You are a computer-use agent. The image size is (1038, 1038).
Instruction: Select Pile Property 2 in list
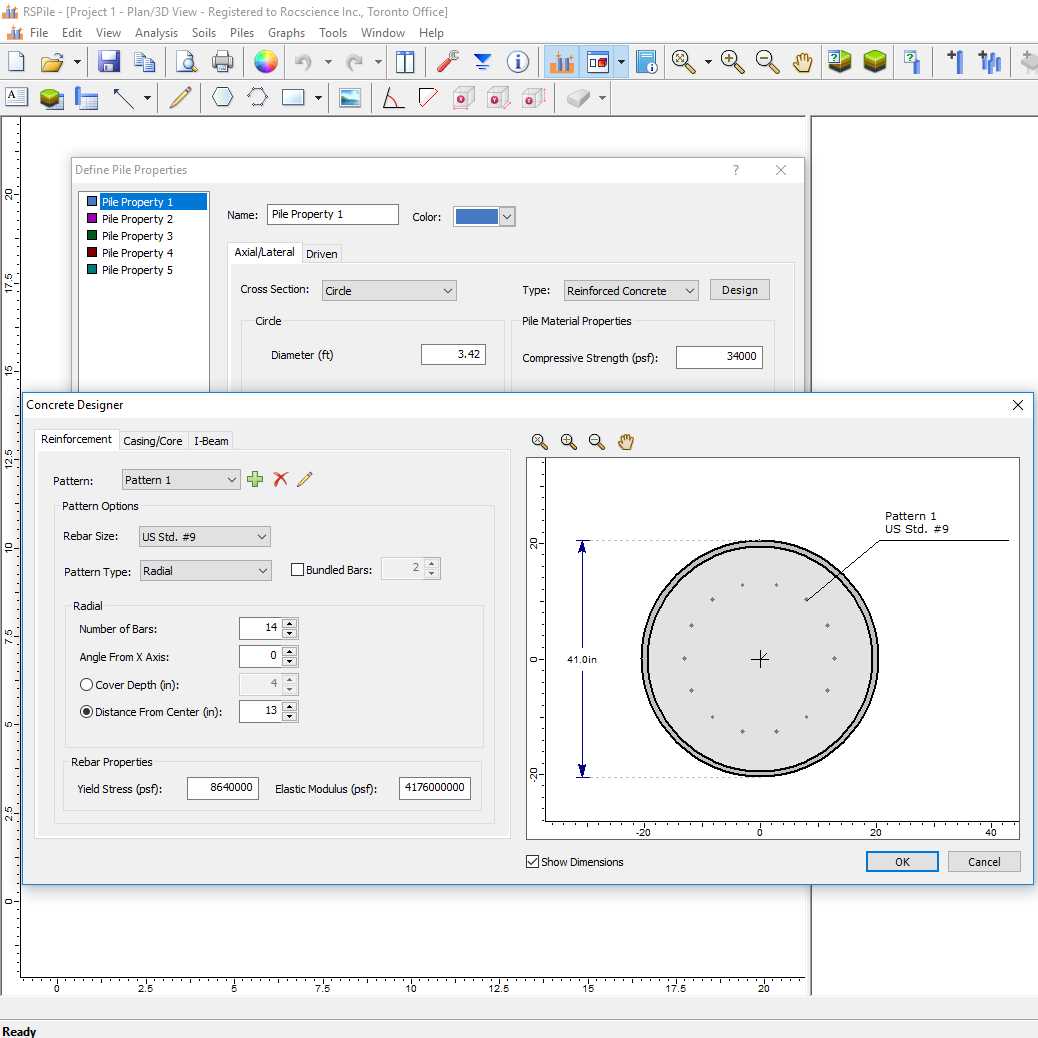pyautogui.click(x=137, y=219)
